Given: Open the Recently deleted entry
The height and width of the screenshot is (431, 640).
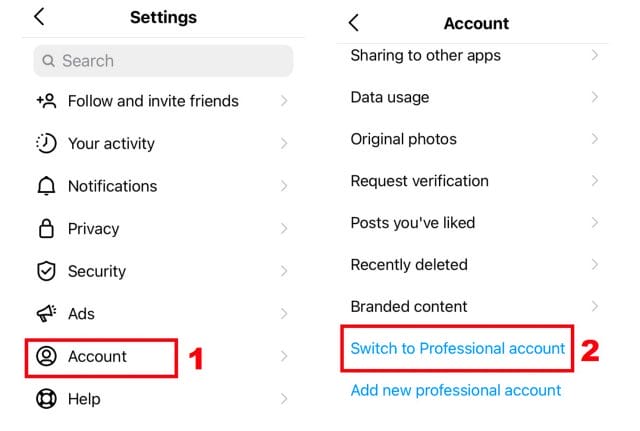Looking at the screenshot, I should click(473, 265).
